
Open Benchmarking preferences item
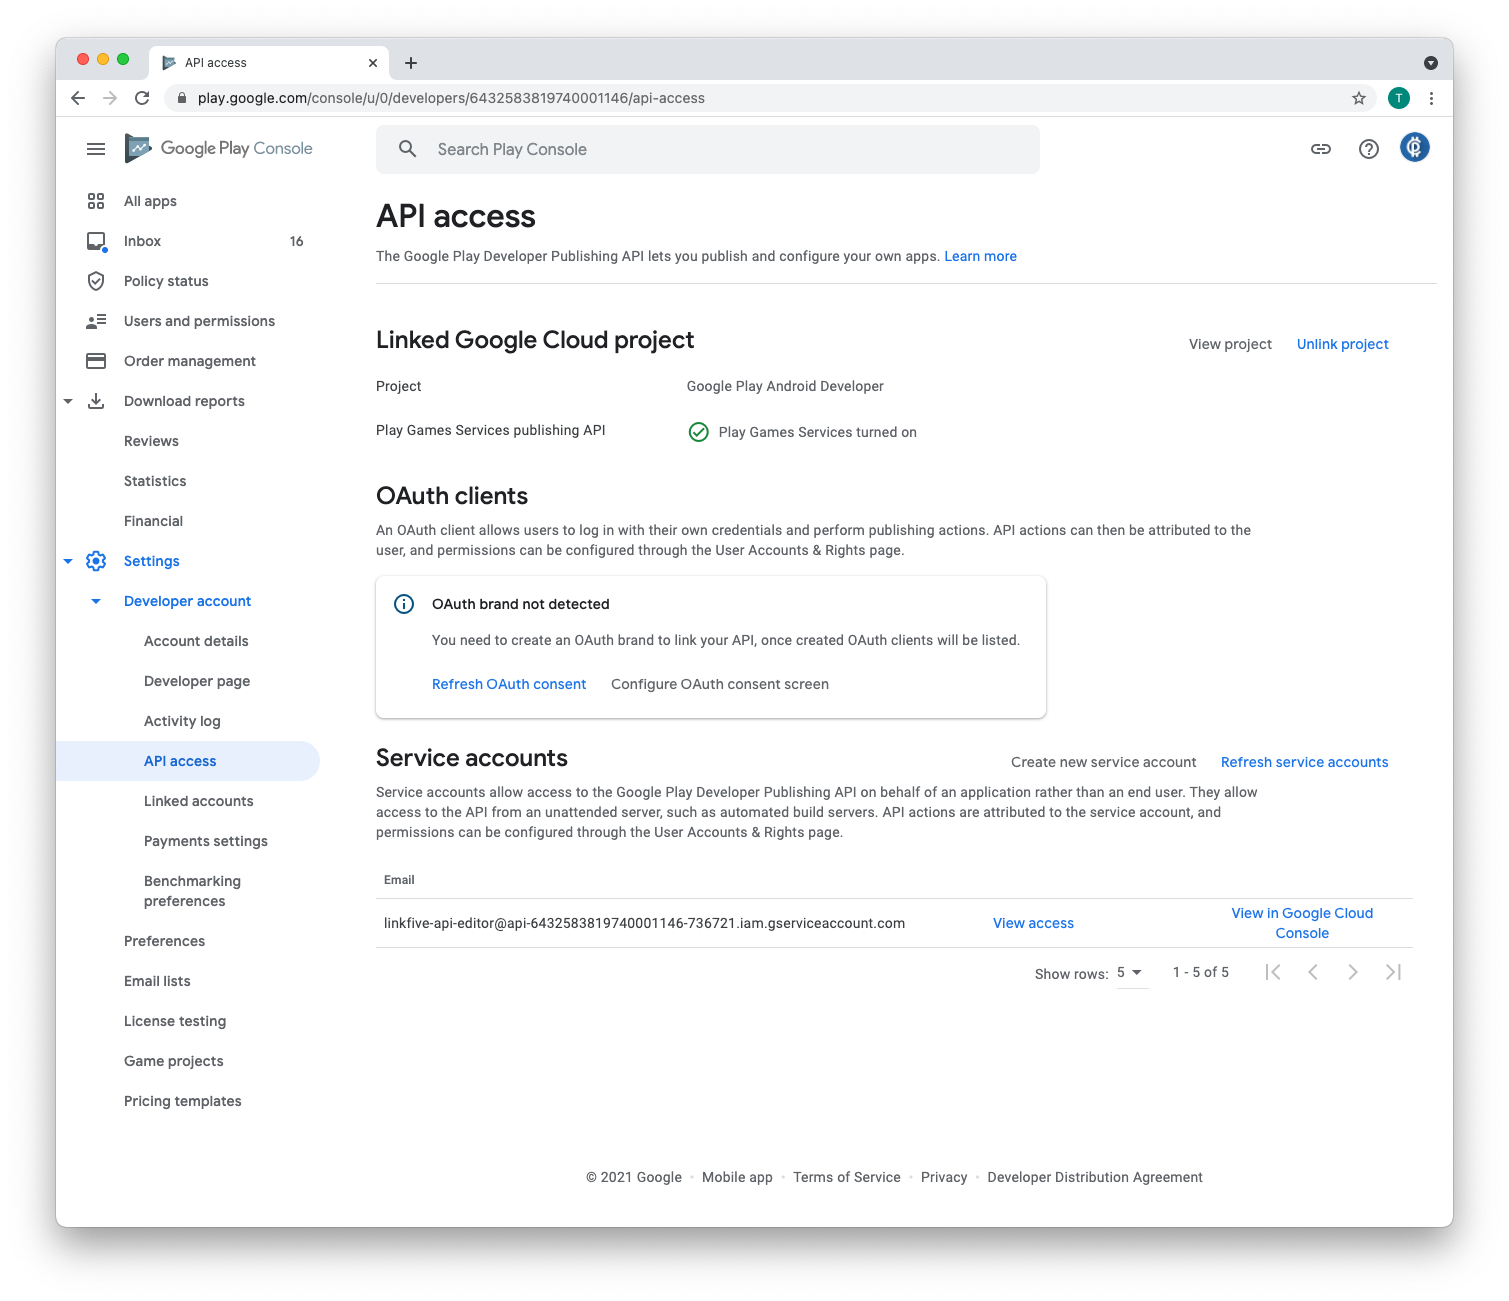[x=192, y=891]
